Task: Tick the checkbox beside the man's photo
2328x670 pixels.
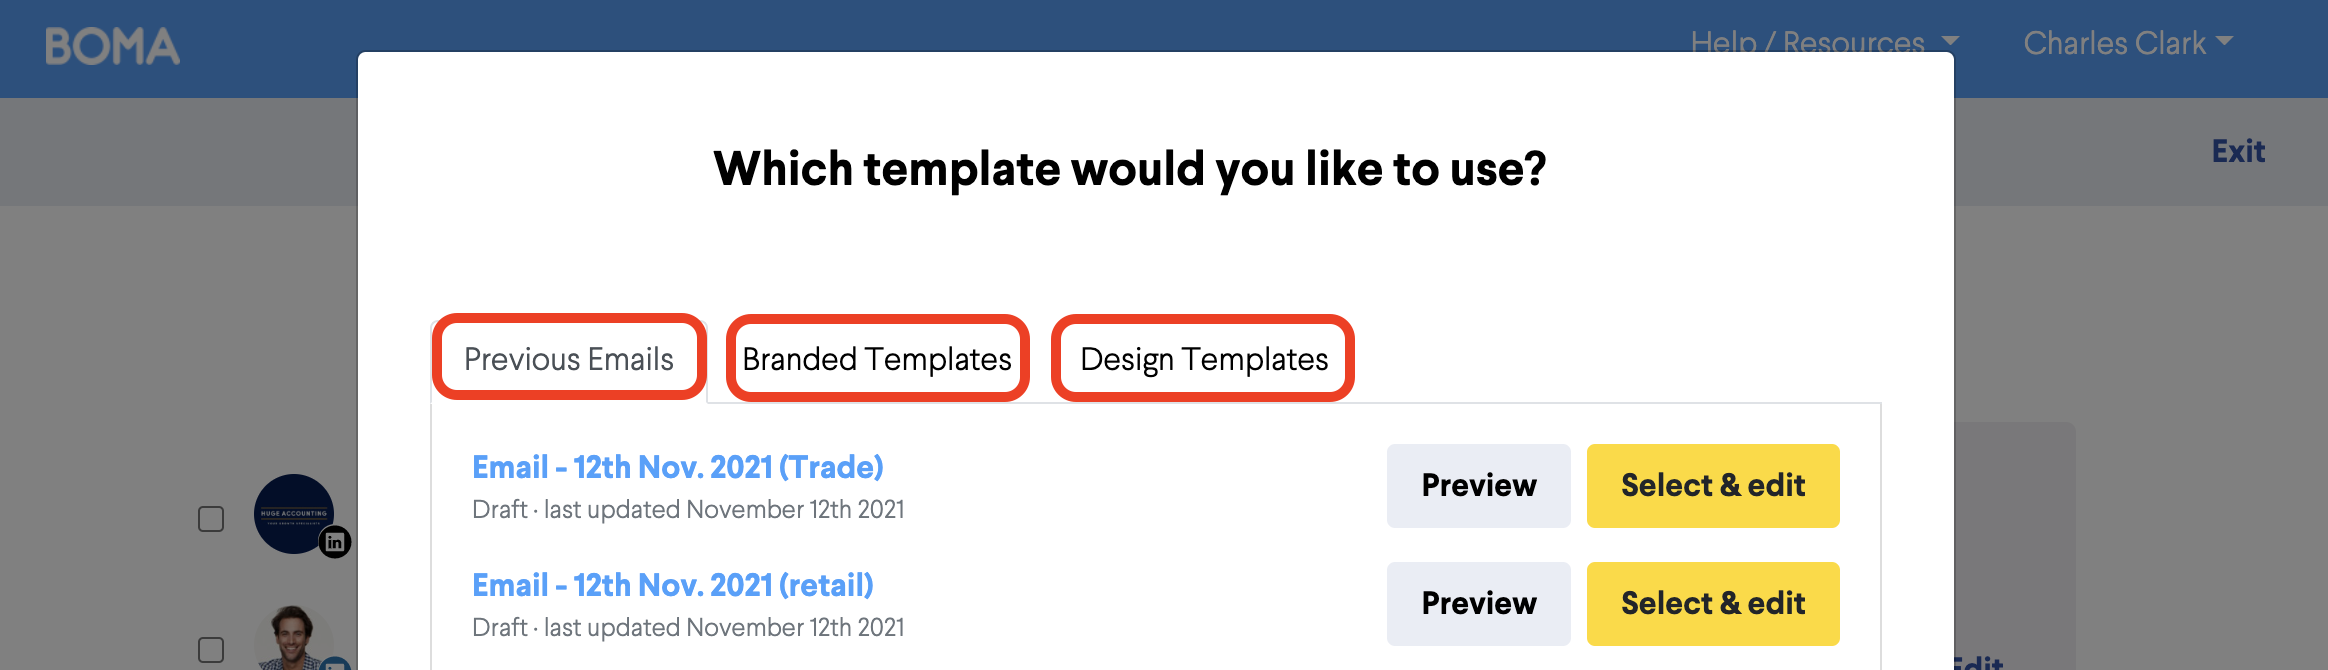Action: (x=211, y=650)
